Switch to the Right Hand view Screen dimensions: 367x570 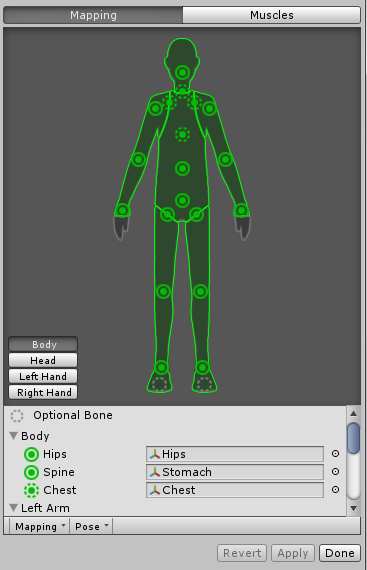[43, 392]
